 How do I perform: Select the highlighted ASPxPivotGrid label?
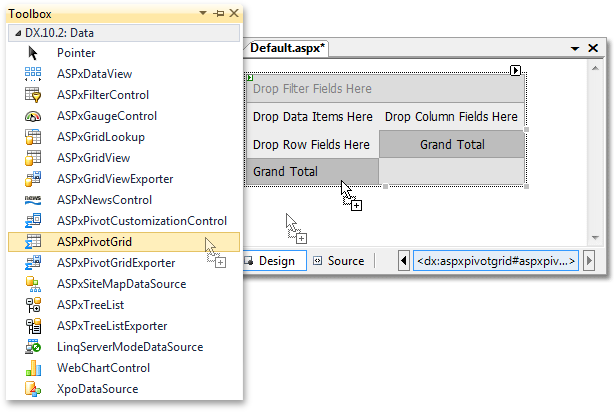click(94, 242)
